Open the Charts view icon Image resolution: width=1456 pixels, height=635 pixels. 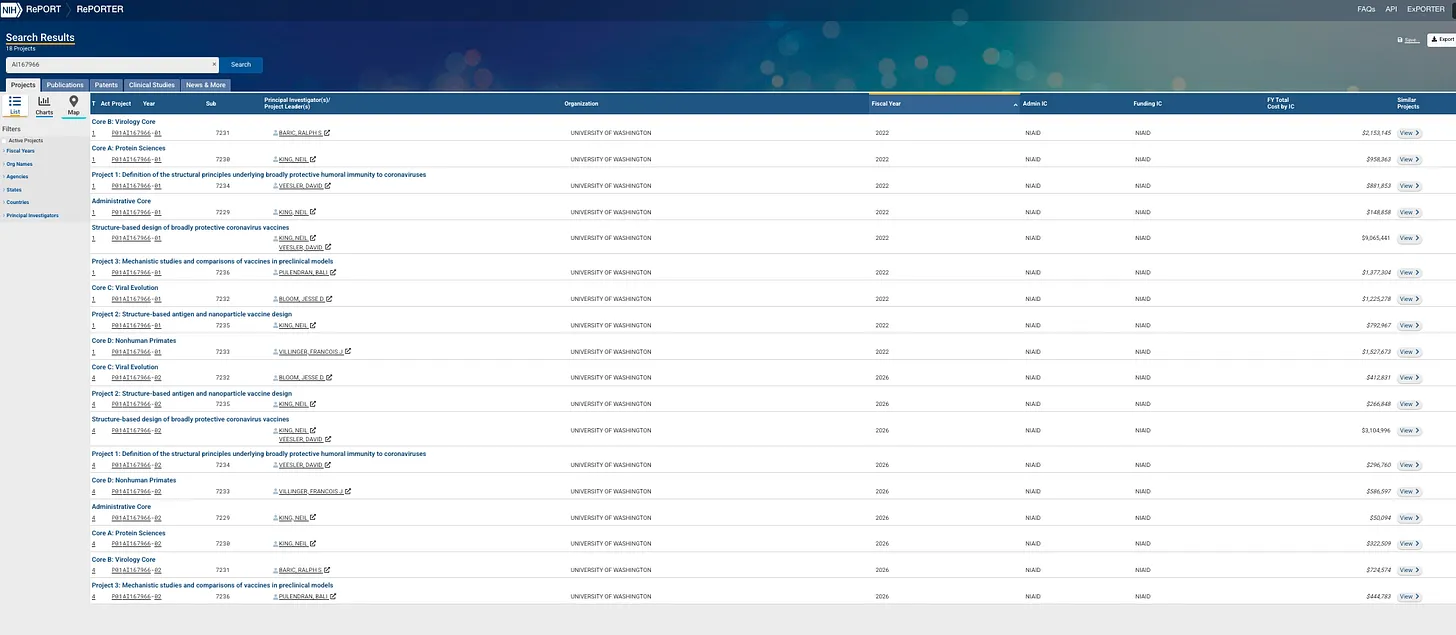tap(44, 101)
